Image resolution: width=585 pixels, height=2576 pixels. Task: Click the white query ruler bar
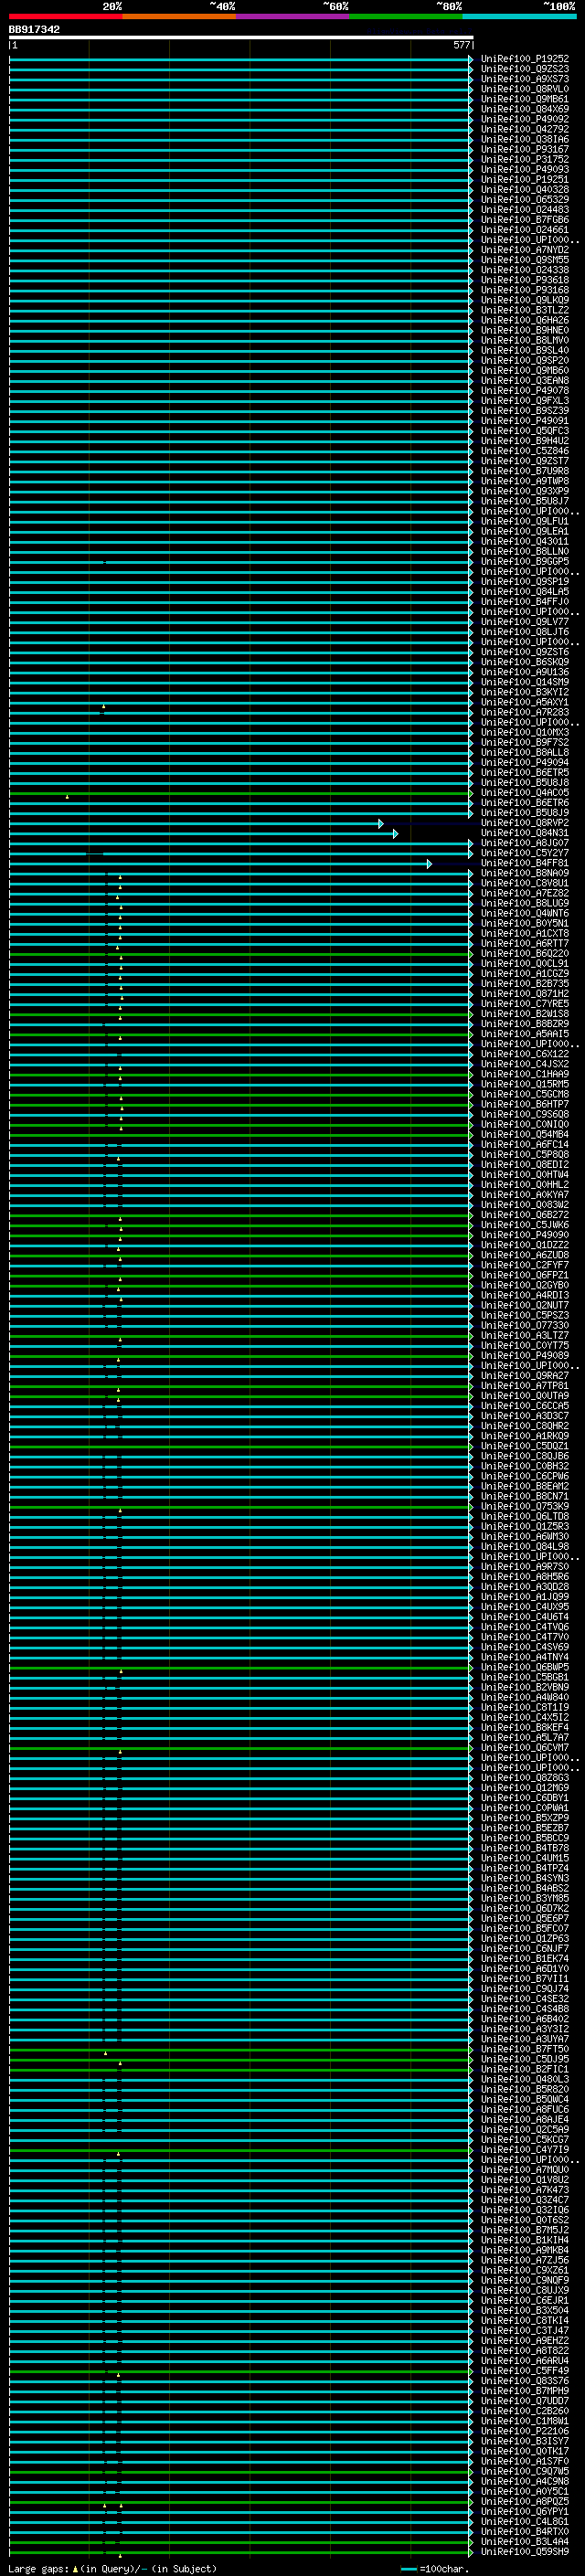click(x=240, y=37)
